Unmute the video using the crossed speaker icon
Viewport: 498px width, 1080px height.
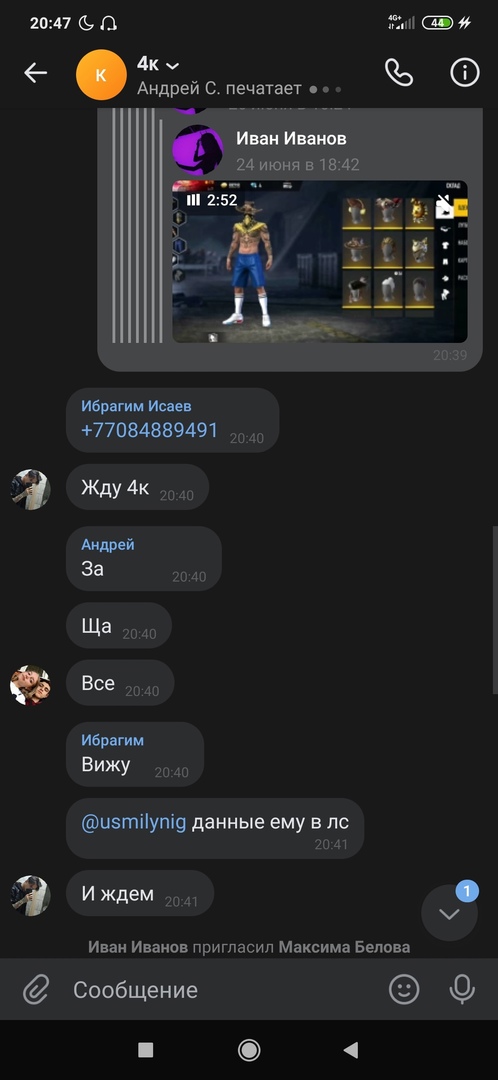click(445, 202)
